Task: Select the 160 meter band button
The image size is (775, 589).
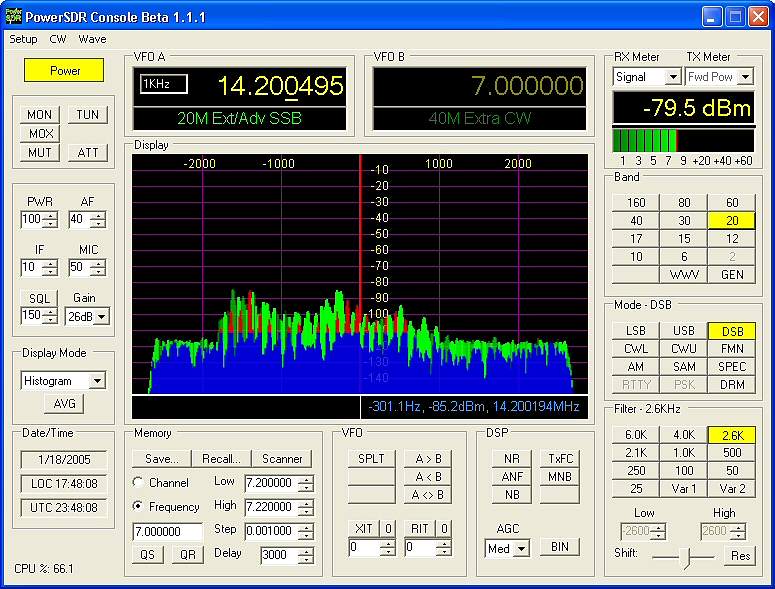Action: (x=636, y=203)
